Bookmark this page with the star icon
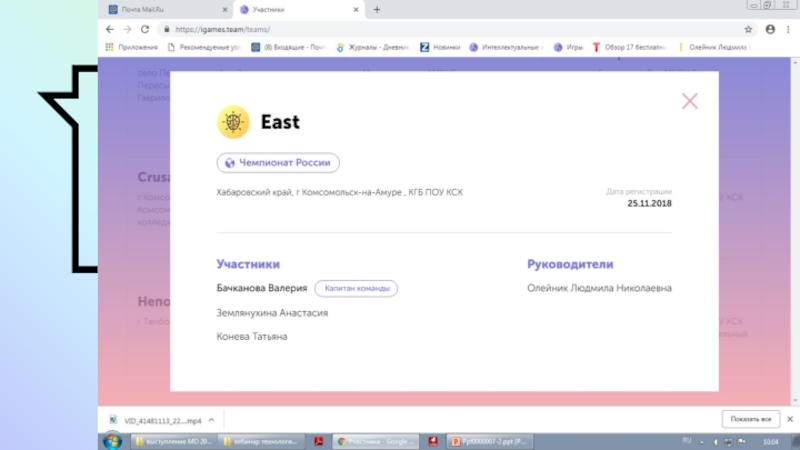The width and height of the screenshot is (800, 450). click(748, 29)
